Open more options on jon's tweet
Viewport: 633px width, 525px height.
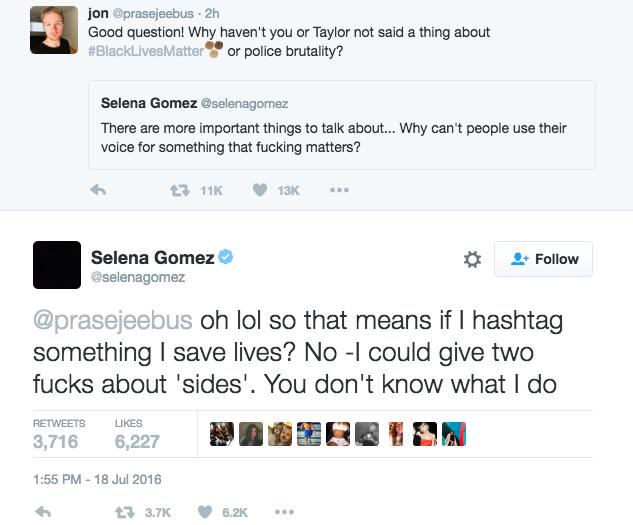[339, 189]
